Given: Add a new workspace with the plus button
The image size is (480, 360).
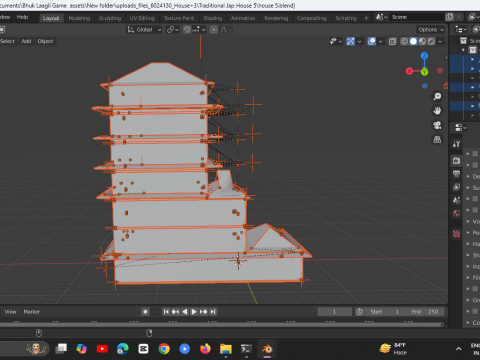Looking at the screenshot, I should (x=366, y=18).
